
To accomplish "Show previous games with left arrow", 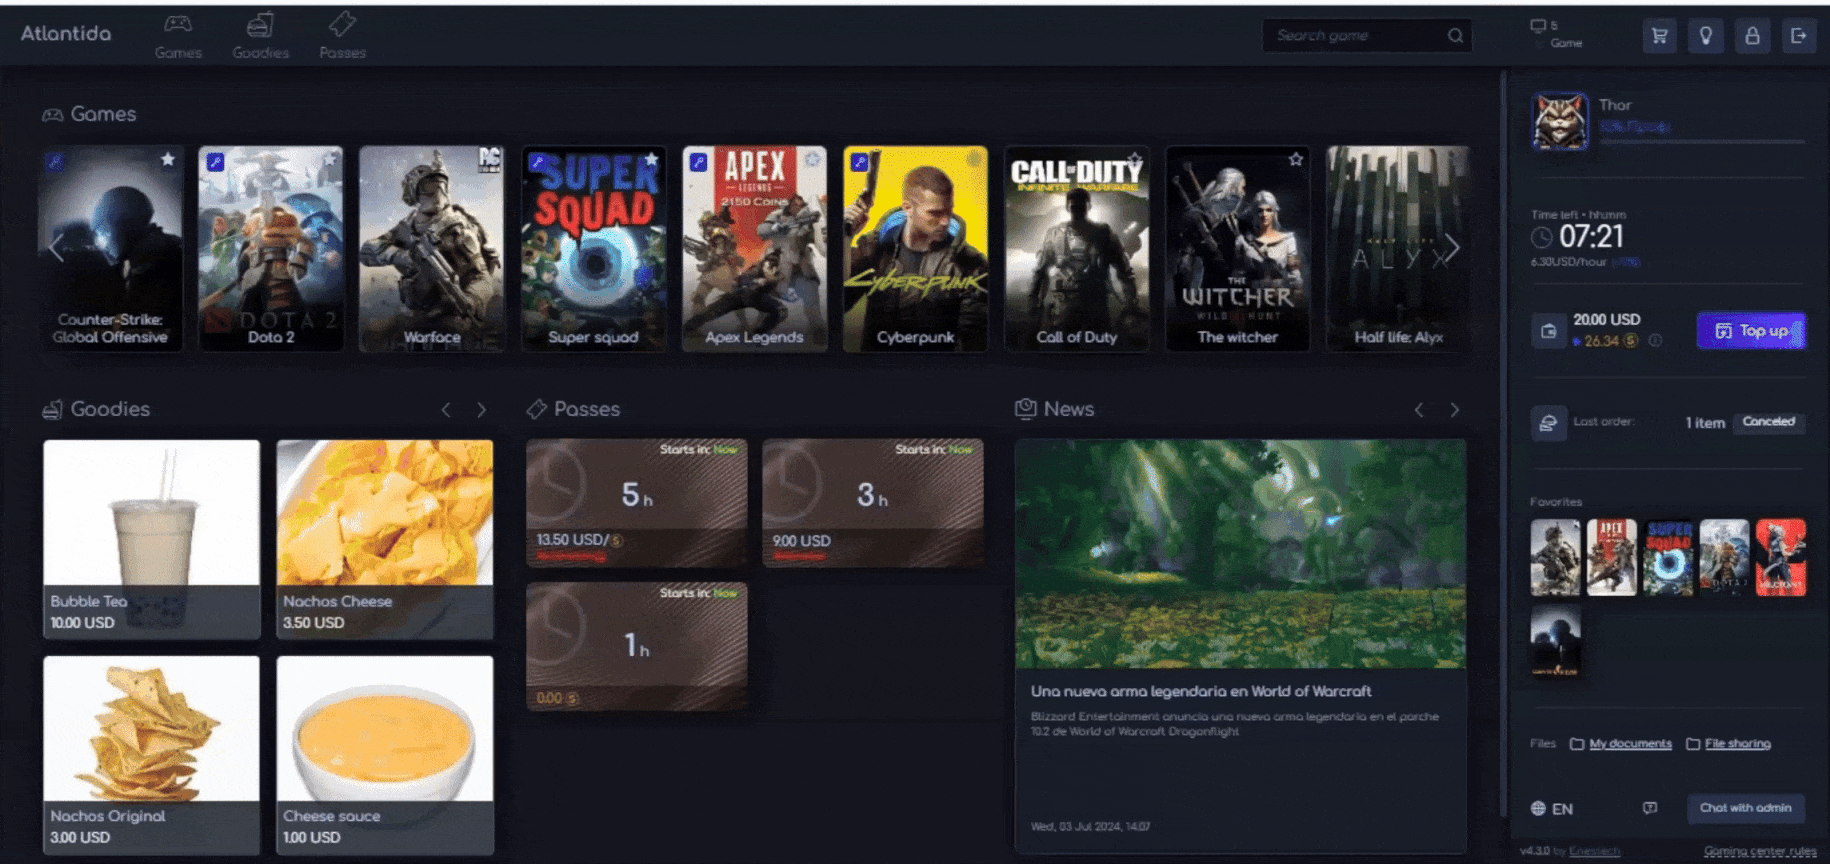I will (x=57, y=248).
